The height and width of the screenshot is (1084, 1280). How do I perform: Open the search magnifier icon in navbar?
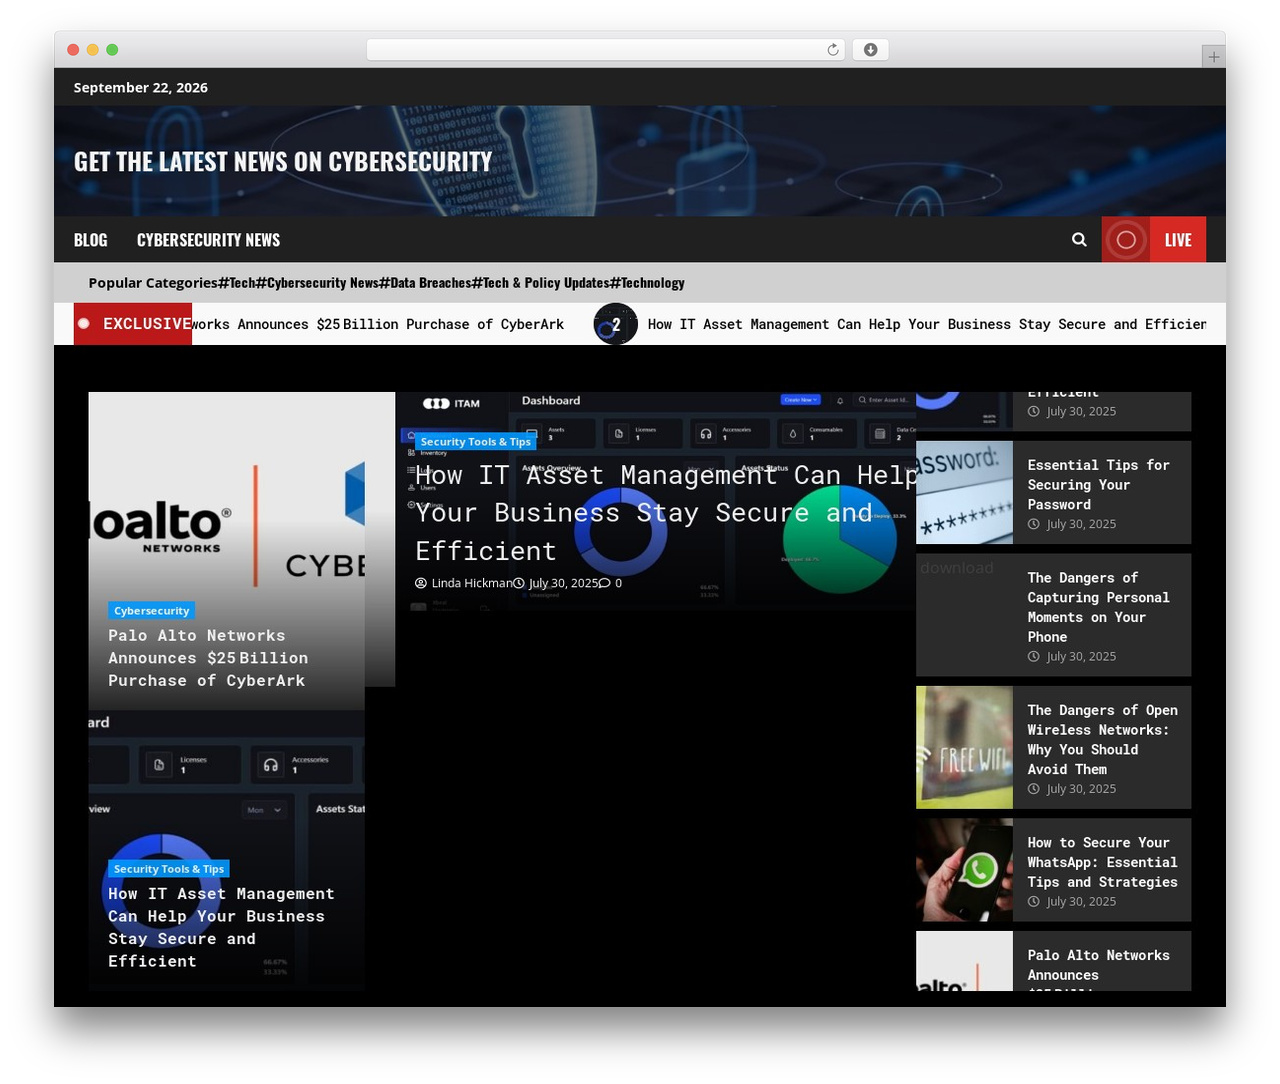1079,240
